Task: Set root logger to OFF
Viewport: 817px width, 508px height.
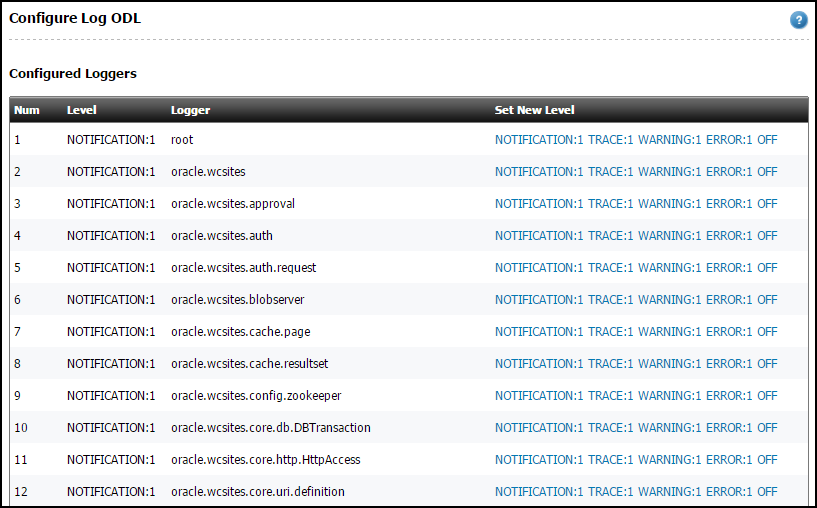Action: click(x=767, y=140)
